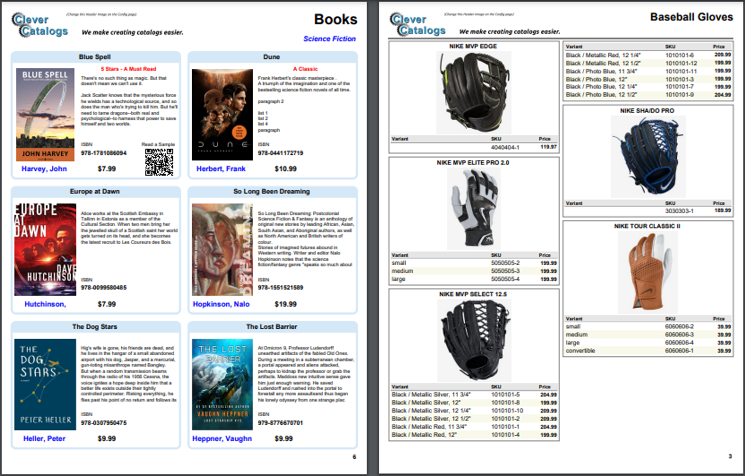Select the Black / Metallic Red, 12 1/4" variant
Screen dimensions: 746x476
click(x=603, y=55)
